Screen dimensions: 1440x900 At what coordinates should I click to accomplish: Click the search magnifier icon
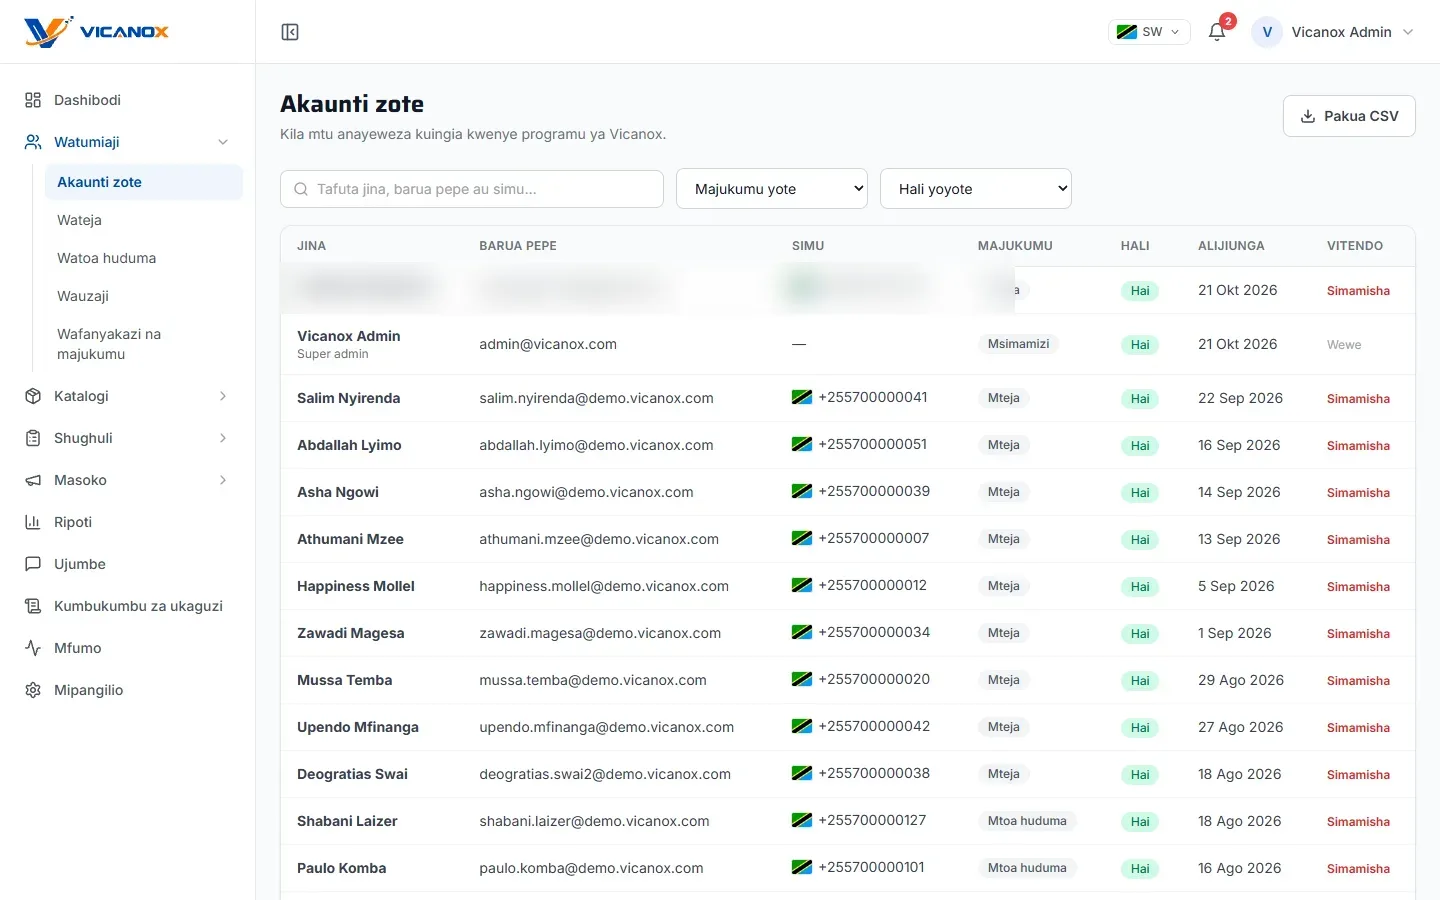click(x=301, y=189)
